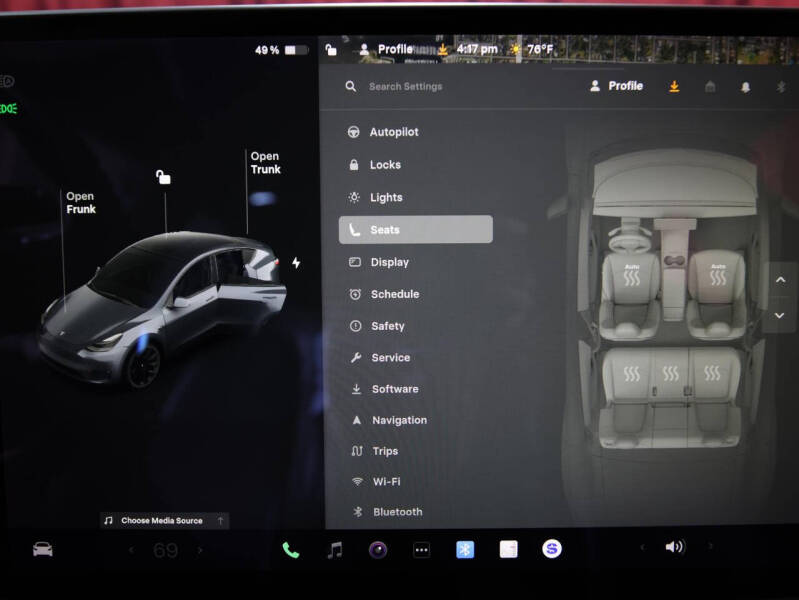The width and height of the screenshot is (799, 600).
Task: Lower volume with left arrow
Action: 642,547
